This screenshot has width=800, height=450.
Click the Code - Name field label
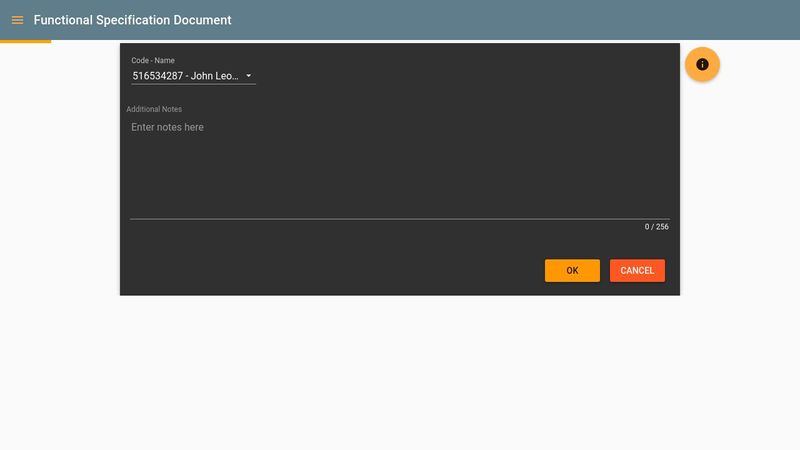pyautogui.click(x=153, y=61)
